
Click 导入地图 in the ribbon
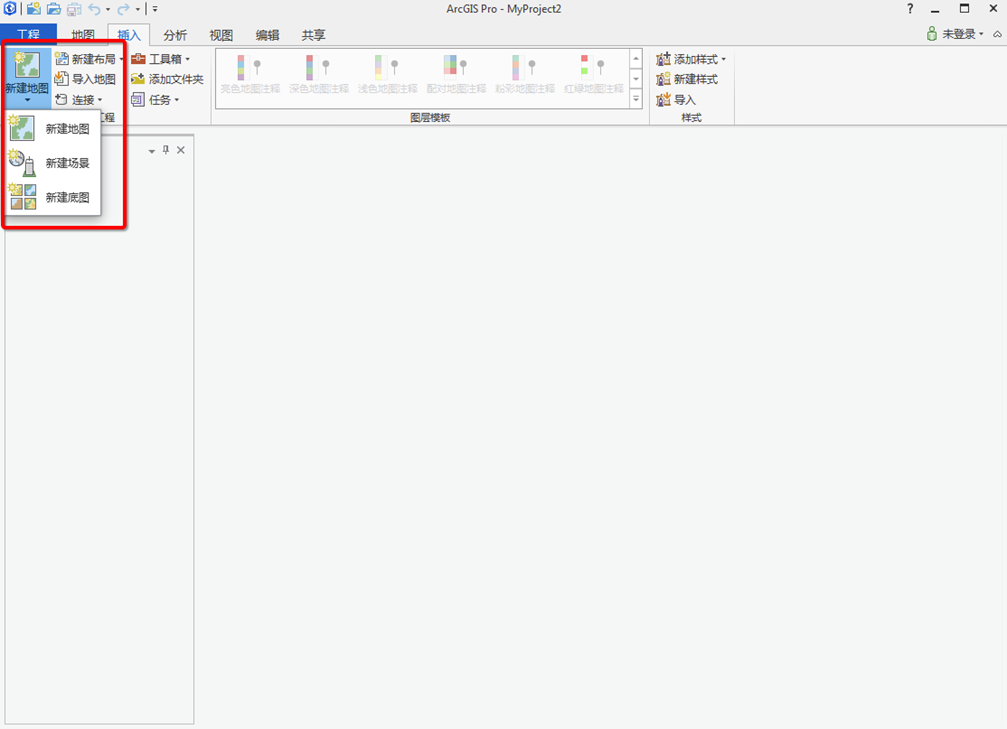tap(85, 79)
